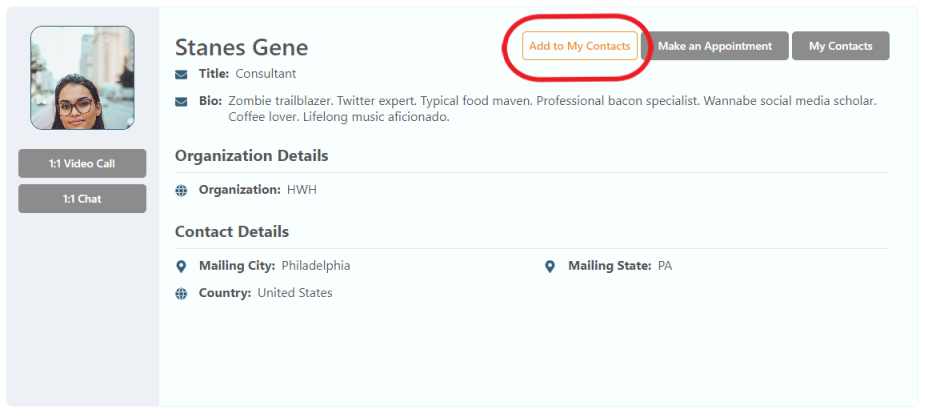Start a 1:1 Video Call
Screen dimensions: 925x418
[82, 163]
